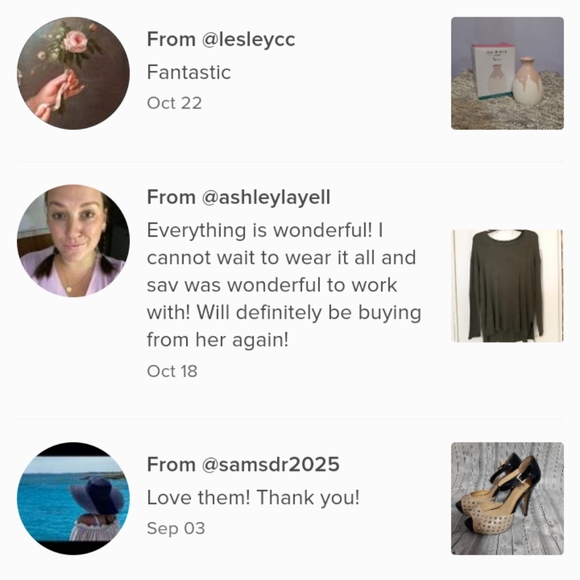This screenshot has height=580, width=580.
Task: Click the Sep 03 review date
Action: pyautogui.click(x=176, y=528)
